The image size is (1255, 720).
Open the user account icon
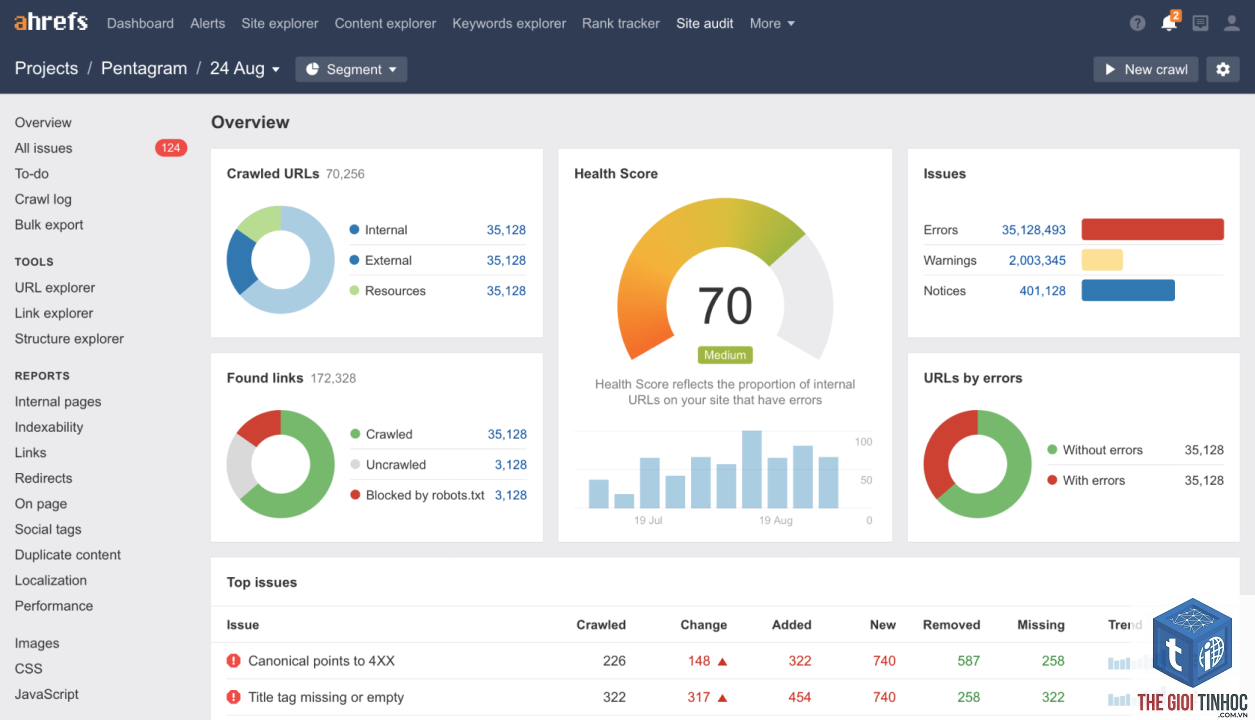click(1232, 23)
